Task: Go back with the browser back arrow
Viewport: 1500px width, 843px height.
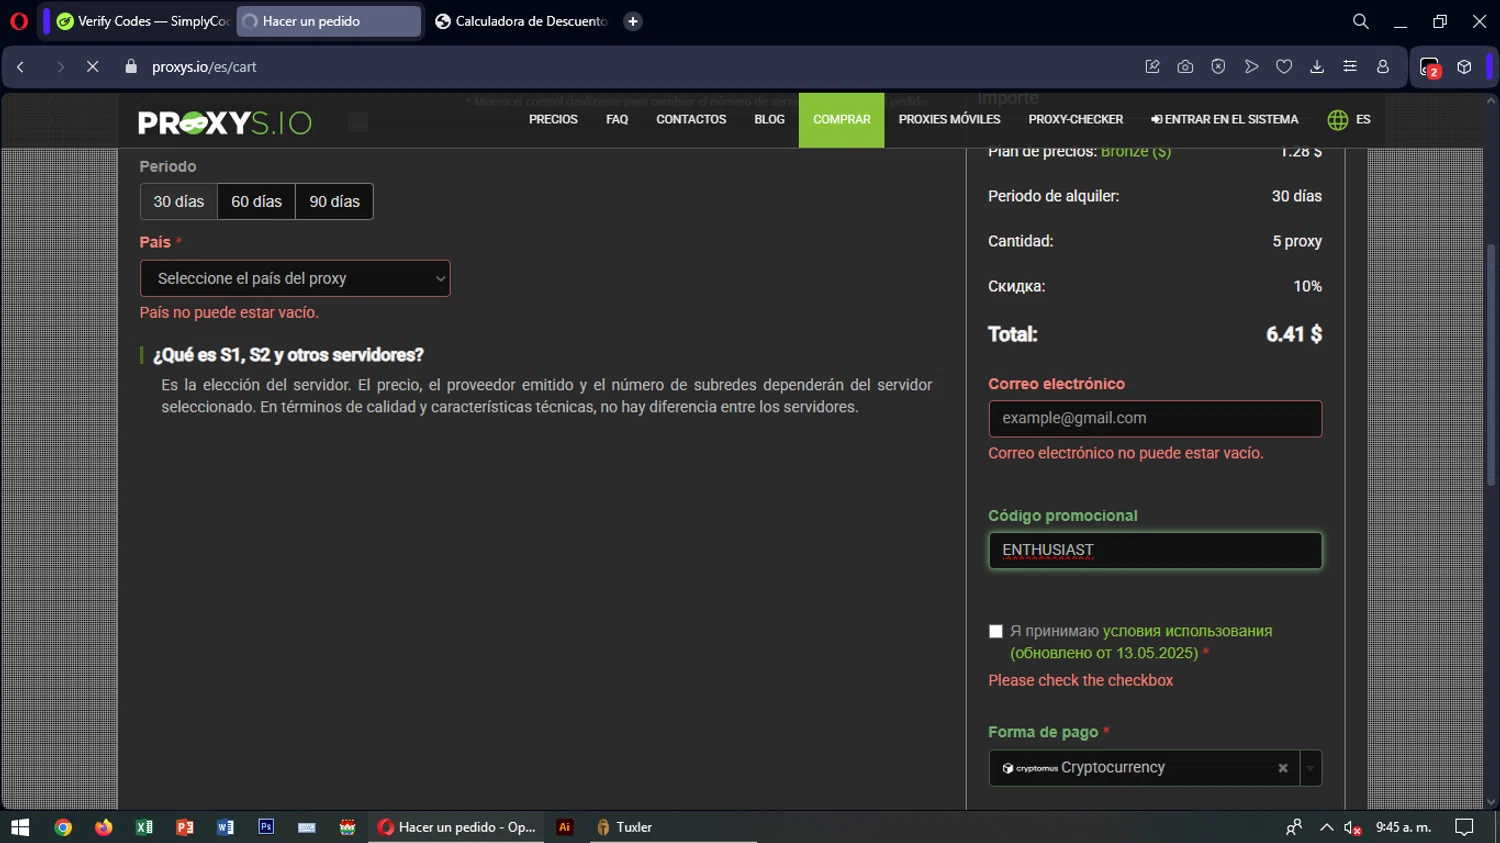Action: tap(21, 67)
